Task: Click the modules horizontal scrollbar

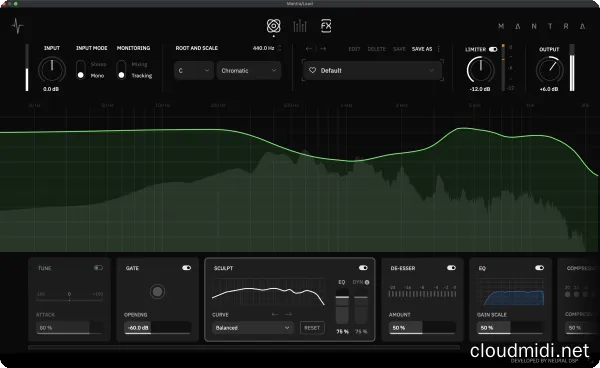Action: tap(244, 347)
